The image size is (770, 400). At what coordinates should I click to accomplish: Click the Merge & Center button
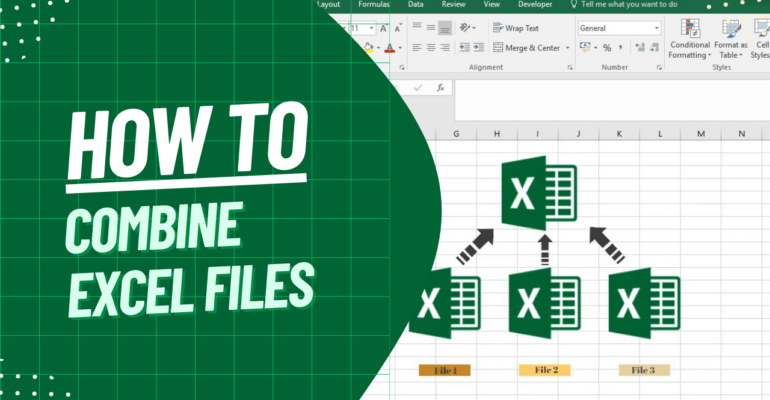[x=526, y=48]
